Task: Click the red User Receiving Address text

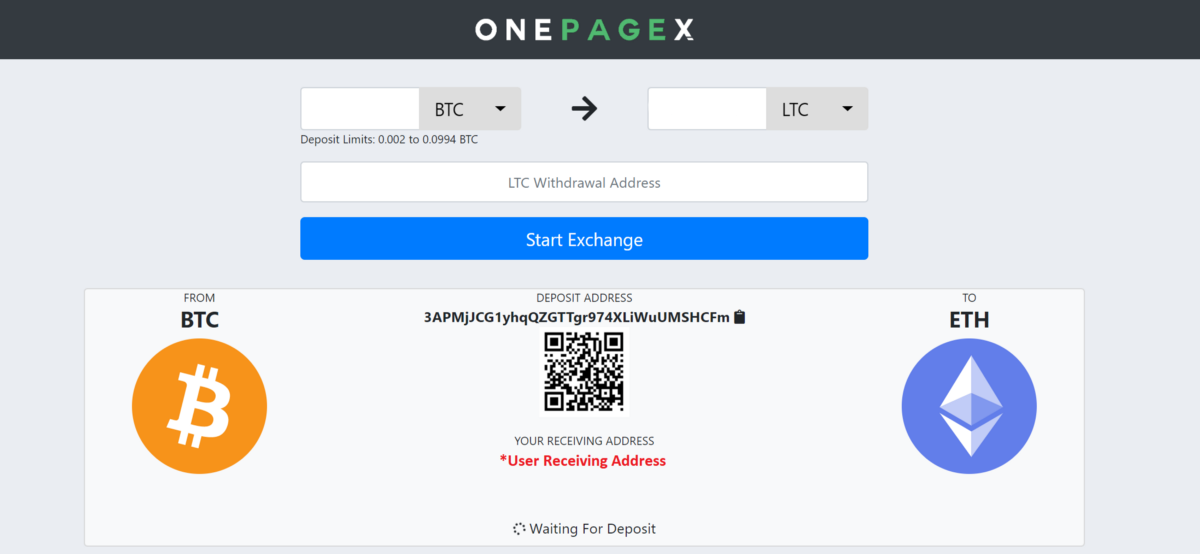Action: click(583, 461)
